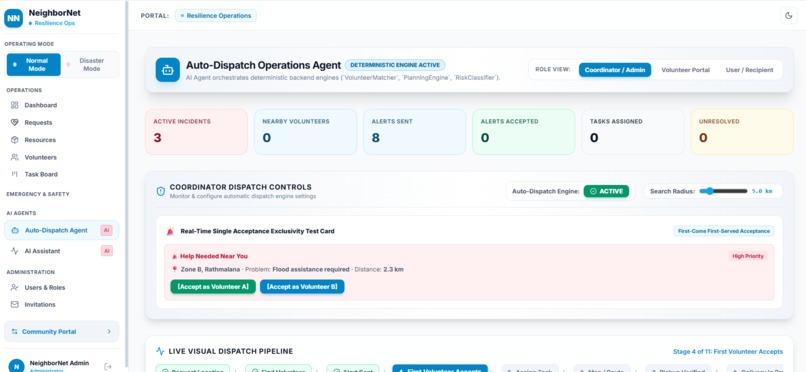Viewport: 806px width, 372px height.
Task: Click the Accept as Volunteer B button
Action: coord(302,287)
